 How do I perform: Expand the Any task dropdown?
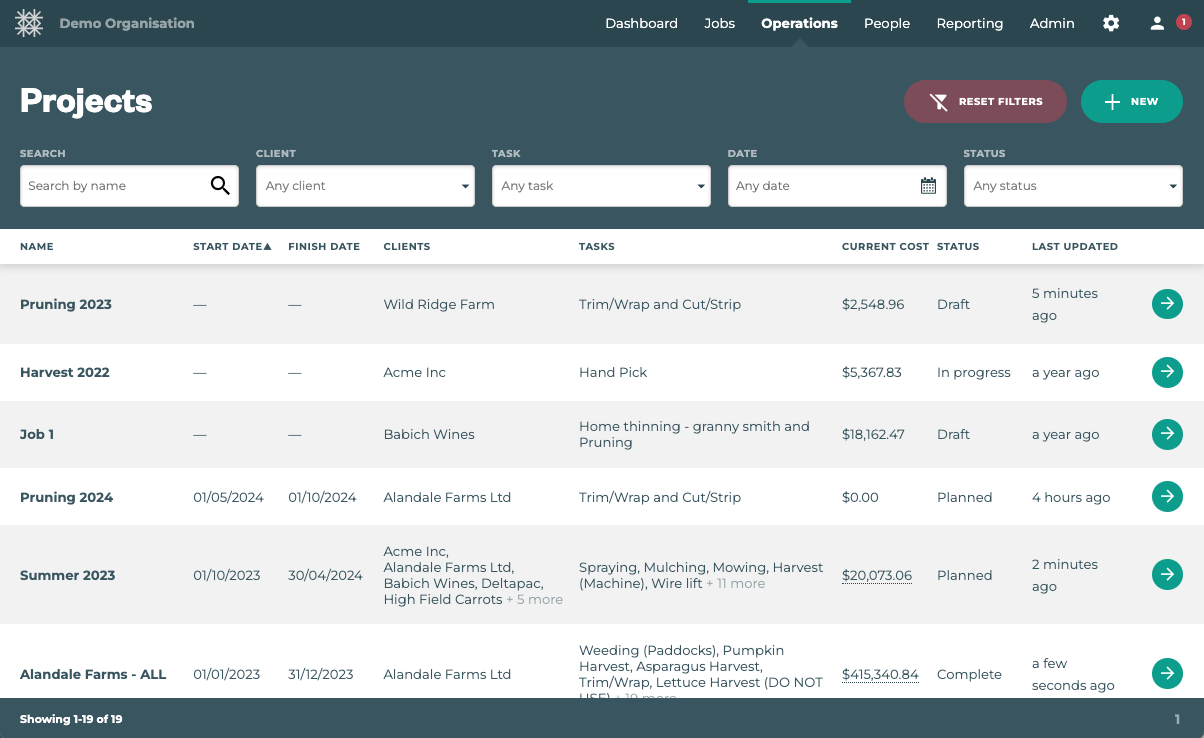601,186
